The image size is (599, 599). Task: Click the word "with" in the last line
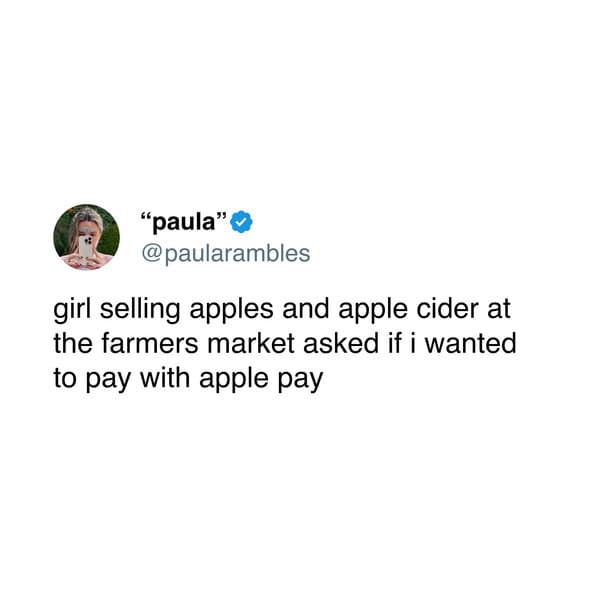point(165,378)
